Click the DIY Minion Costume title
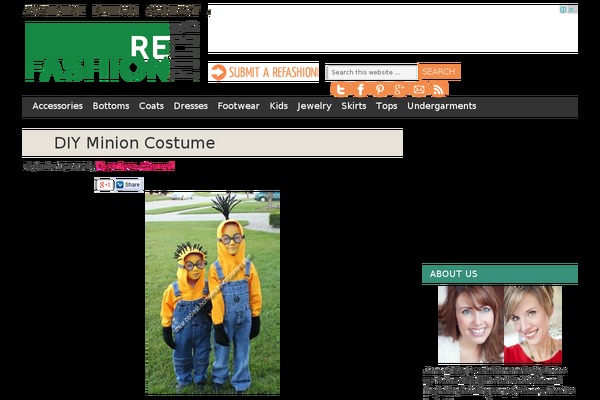The width and height of the screenshot is (600, 400). [x=134, y=143]
